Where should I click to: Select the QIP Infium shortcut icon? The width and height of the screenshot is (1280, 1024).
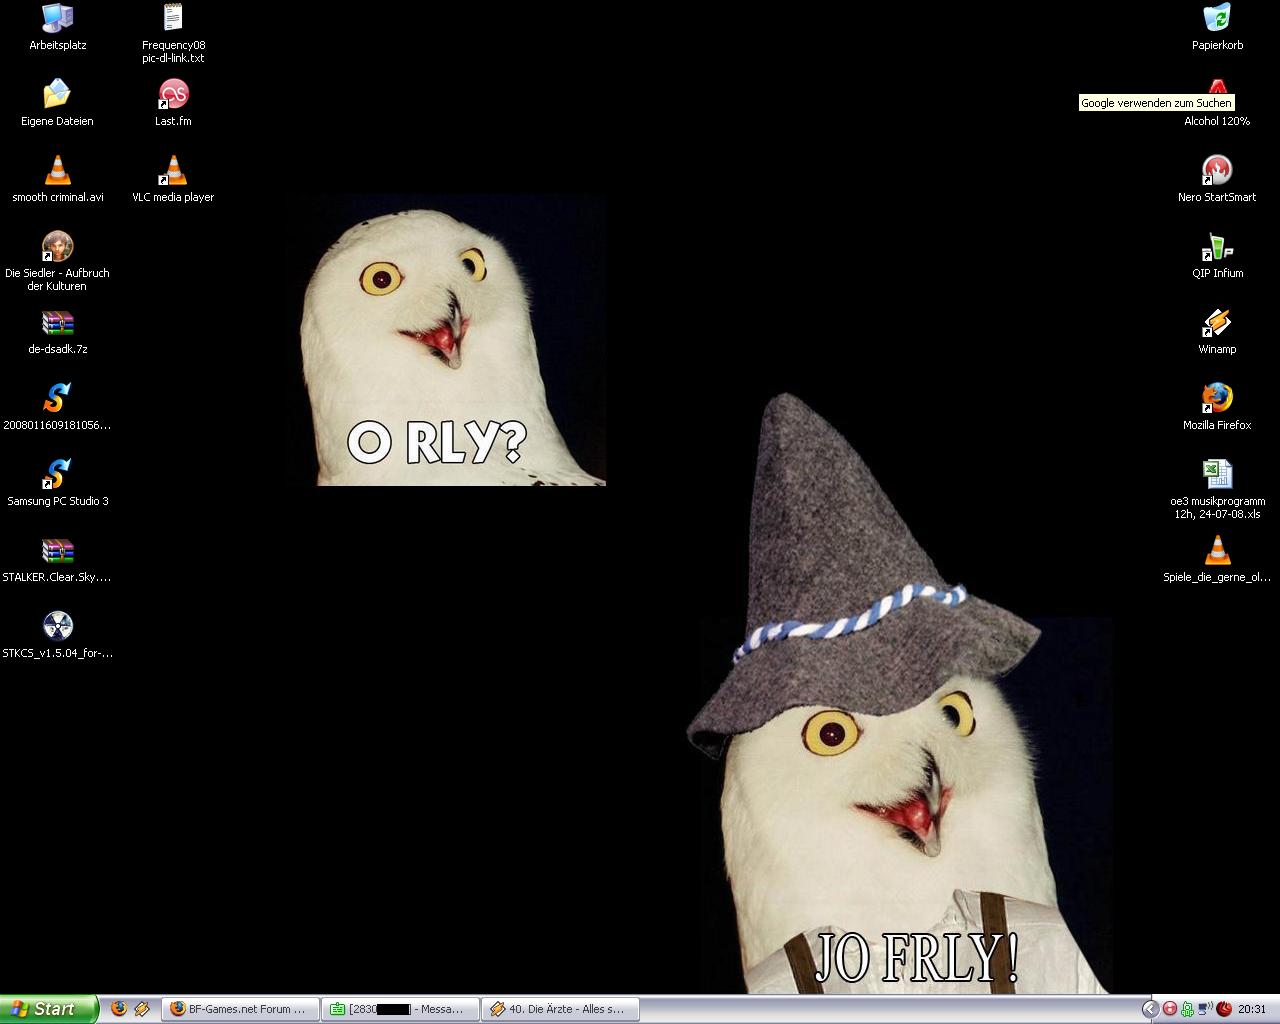[1217, 255]
